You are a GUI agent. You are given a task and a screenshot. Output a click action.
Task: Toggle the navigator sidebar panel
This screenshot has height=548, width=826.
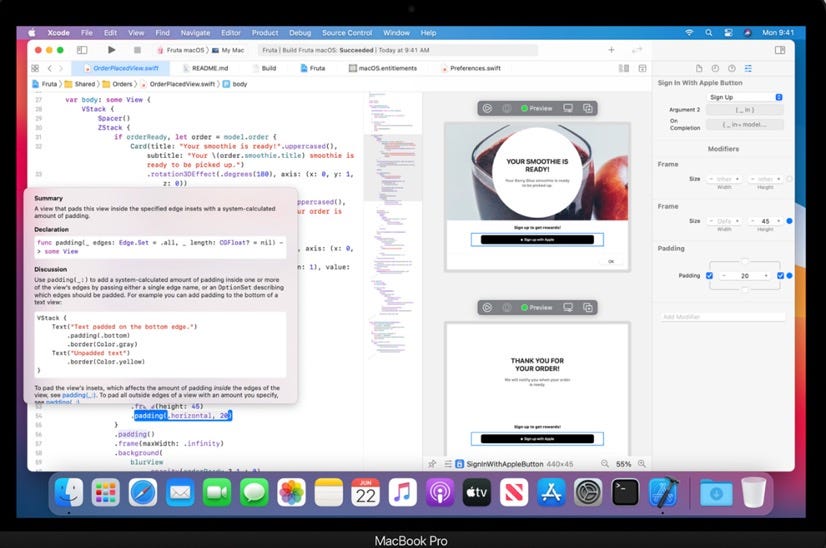click(x=82, y=50)
